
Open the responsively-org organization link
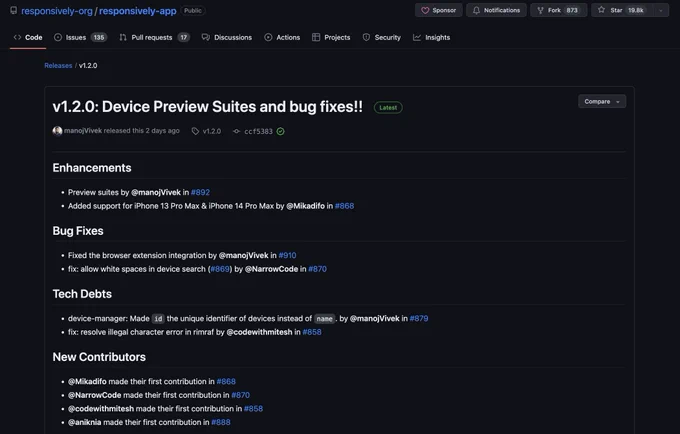57,11
